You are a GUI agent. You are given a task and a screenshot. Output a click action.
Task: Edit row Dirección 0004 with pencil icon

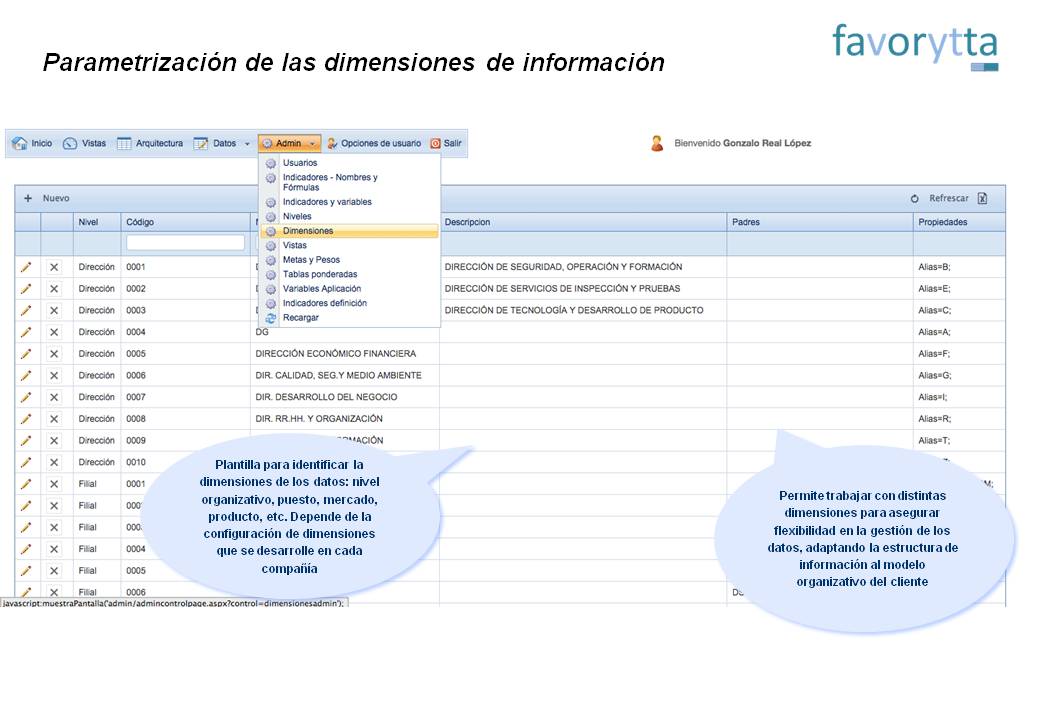click(26, 332)
